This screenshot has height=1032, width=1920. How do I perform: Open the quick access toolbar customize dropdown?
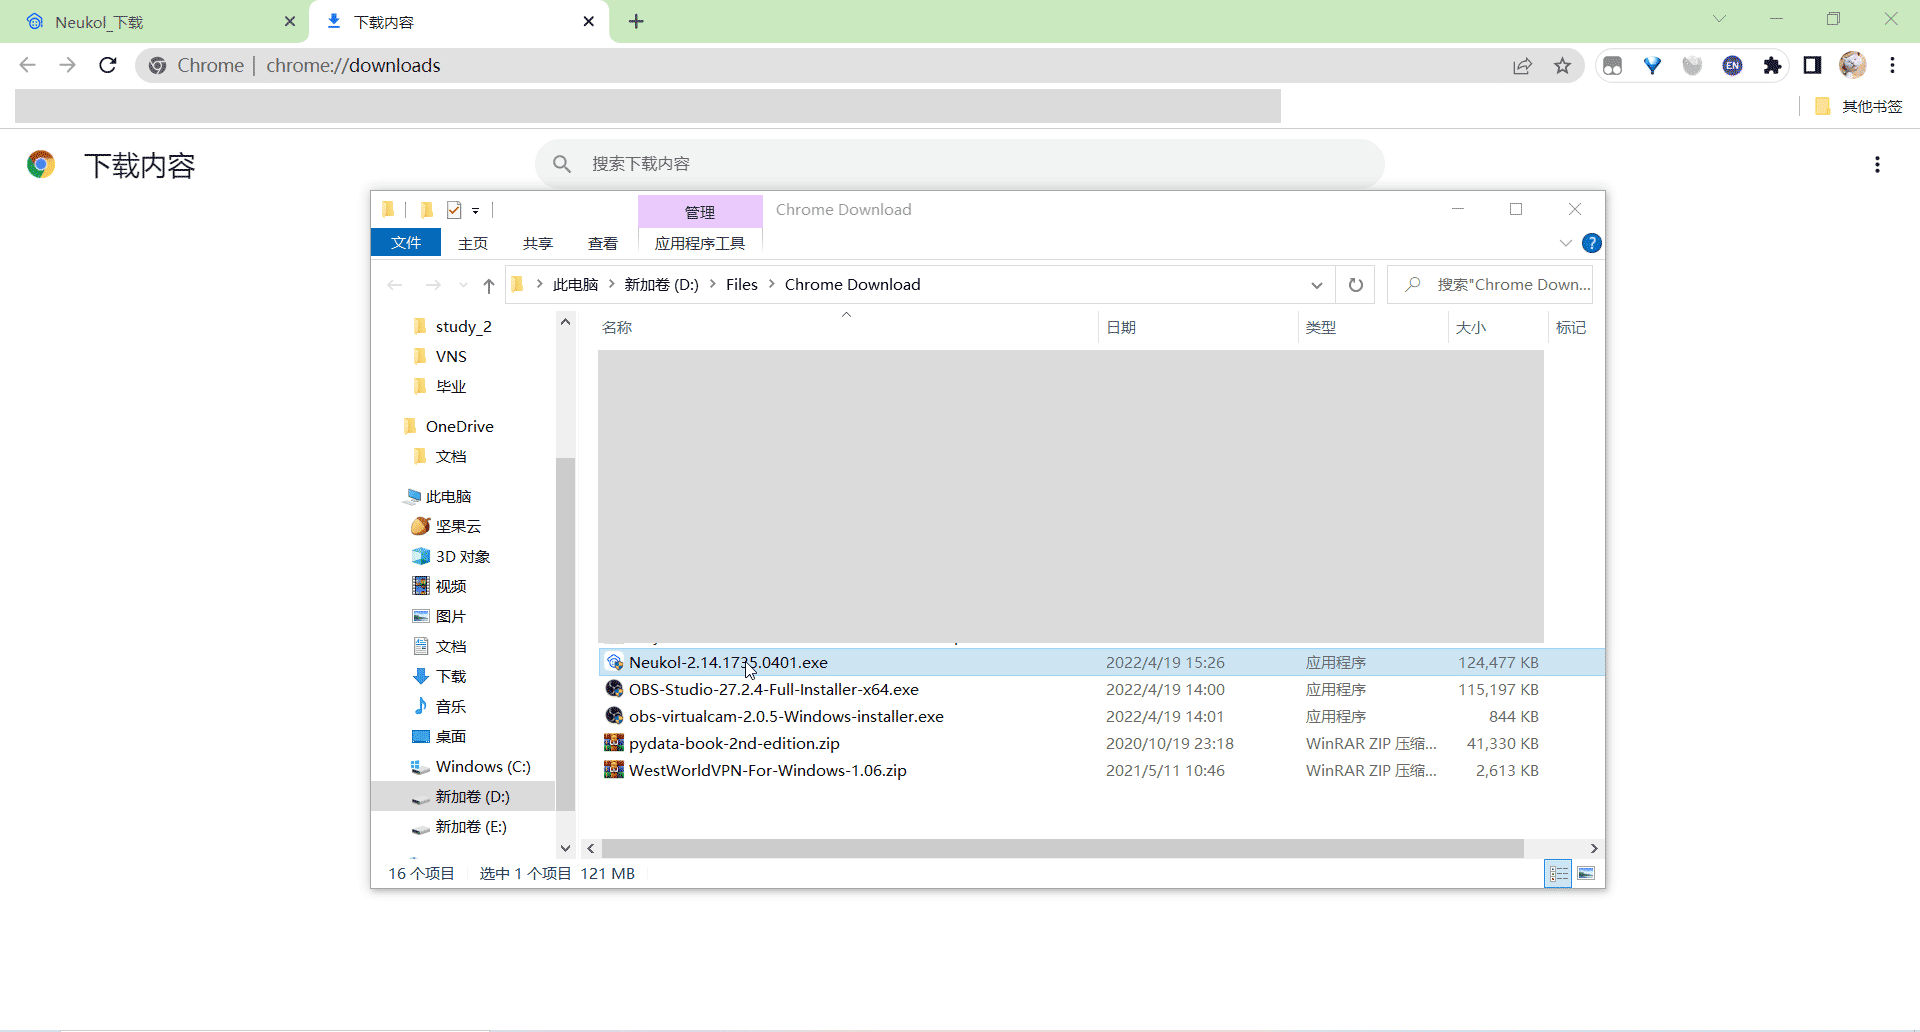pyautogui.click(x=476, y=210)
